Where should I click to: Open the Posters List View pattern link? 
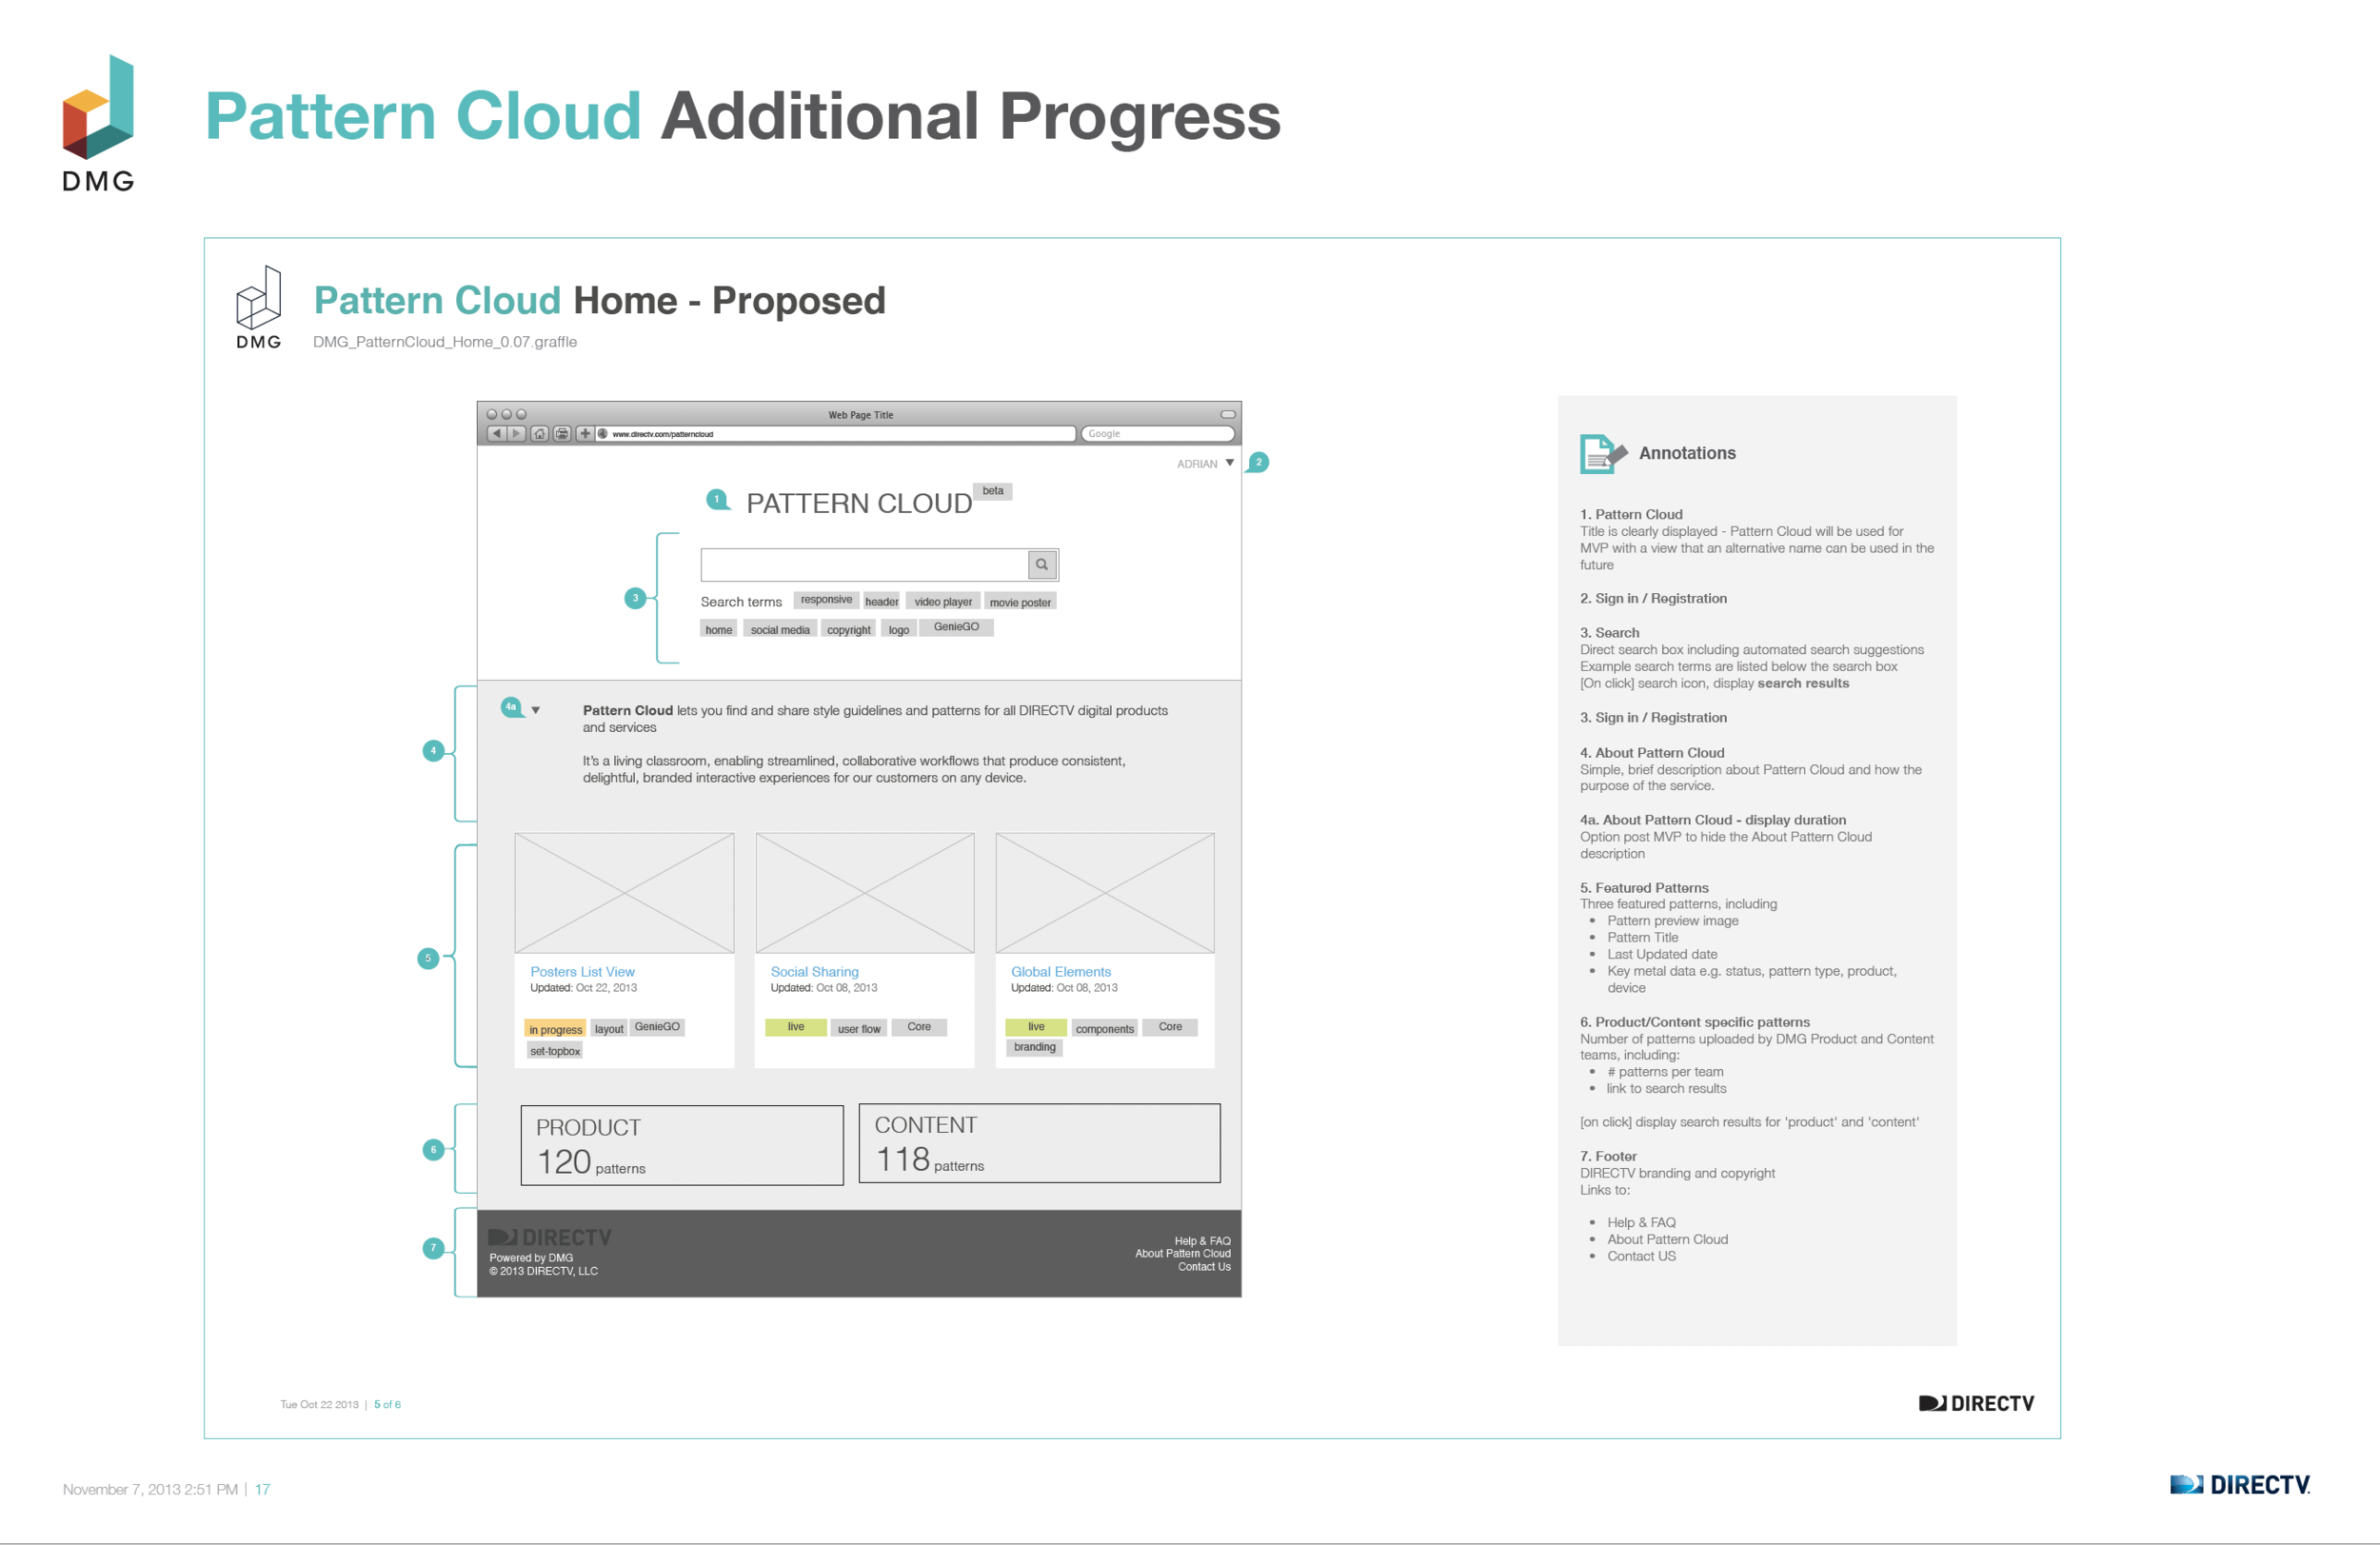click(x=582, y=972)
